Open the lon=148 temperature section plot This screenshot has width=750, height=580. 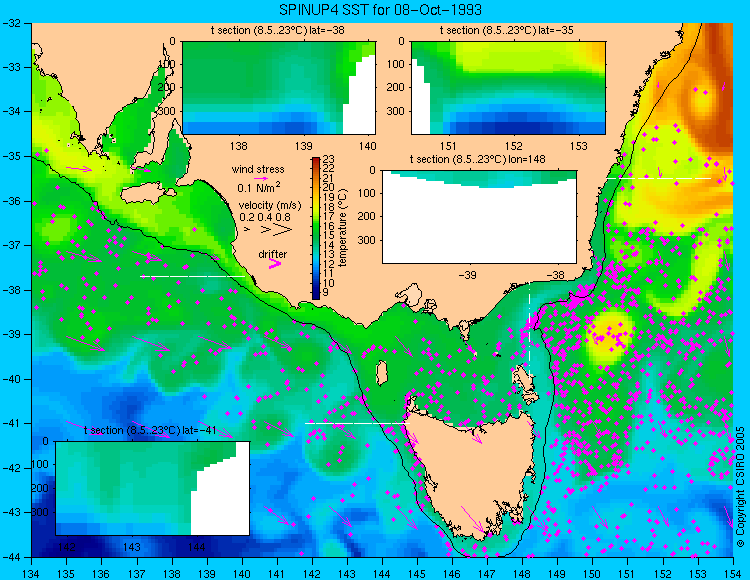(x=480, y=217)
